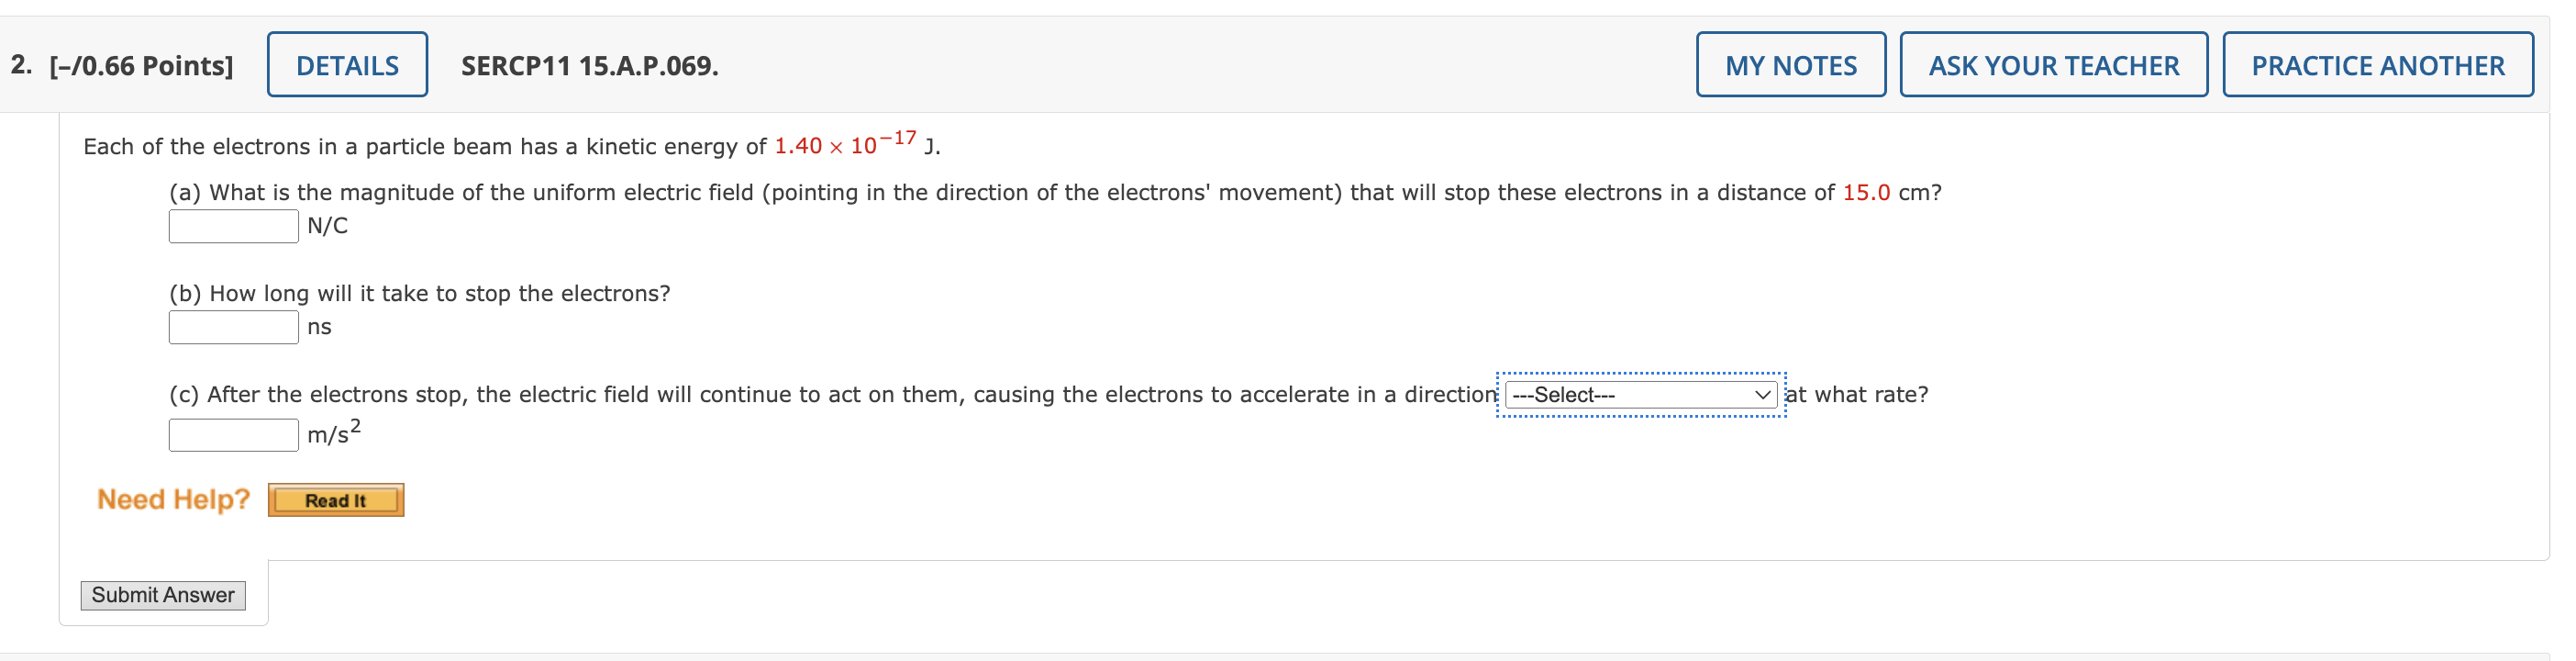Click the Submit Answer button
The image size is (2576, 661).
click(163, 595)
